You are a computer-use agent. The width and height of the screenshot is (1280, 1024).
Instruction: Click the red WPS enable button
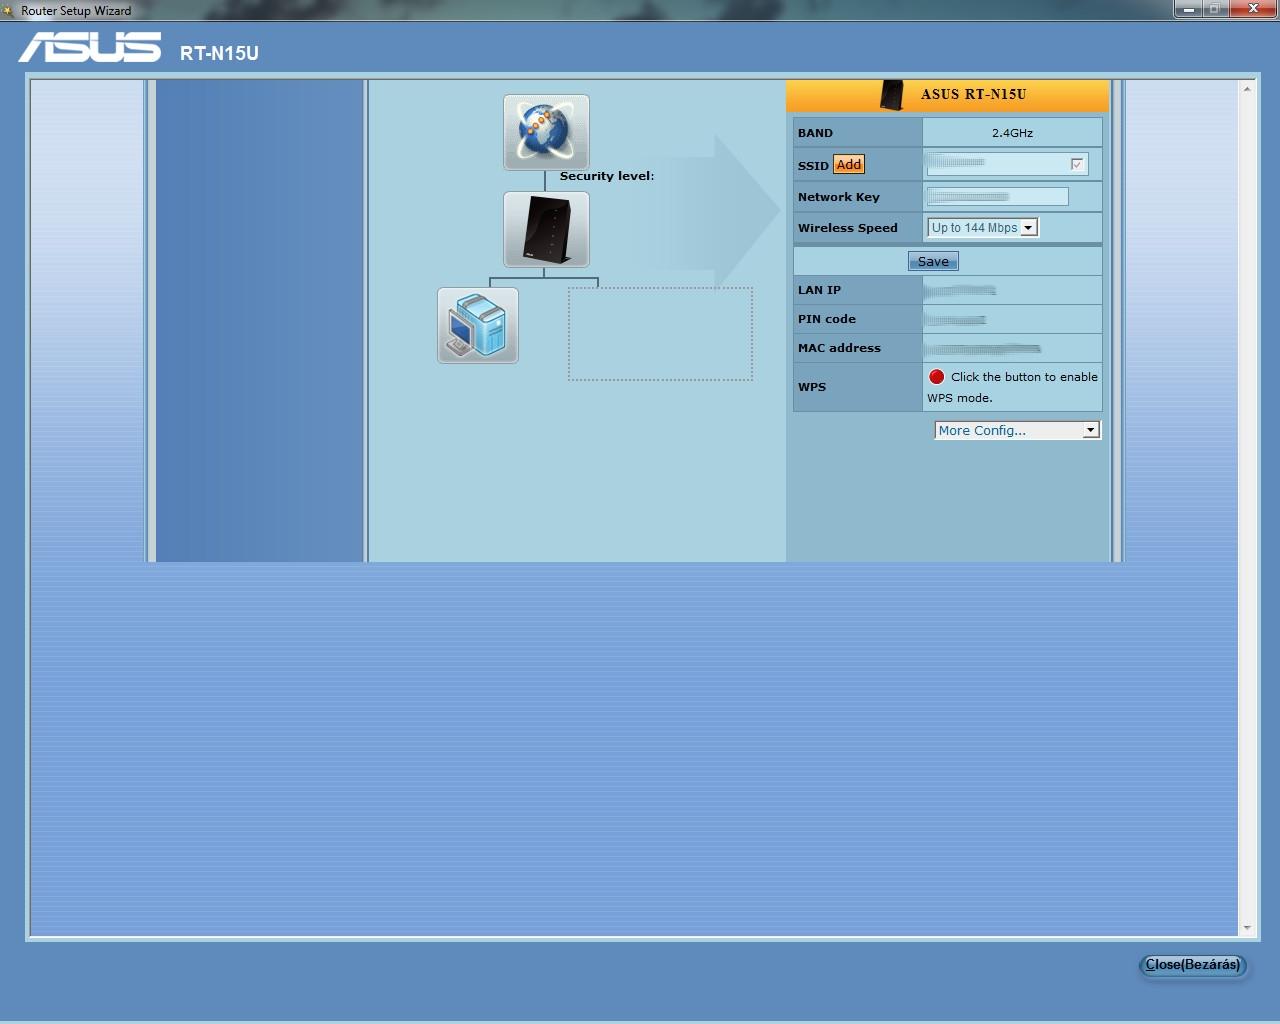pyautogui.click(x=937, y=377)
